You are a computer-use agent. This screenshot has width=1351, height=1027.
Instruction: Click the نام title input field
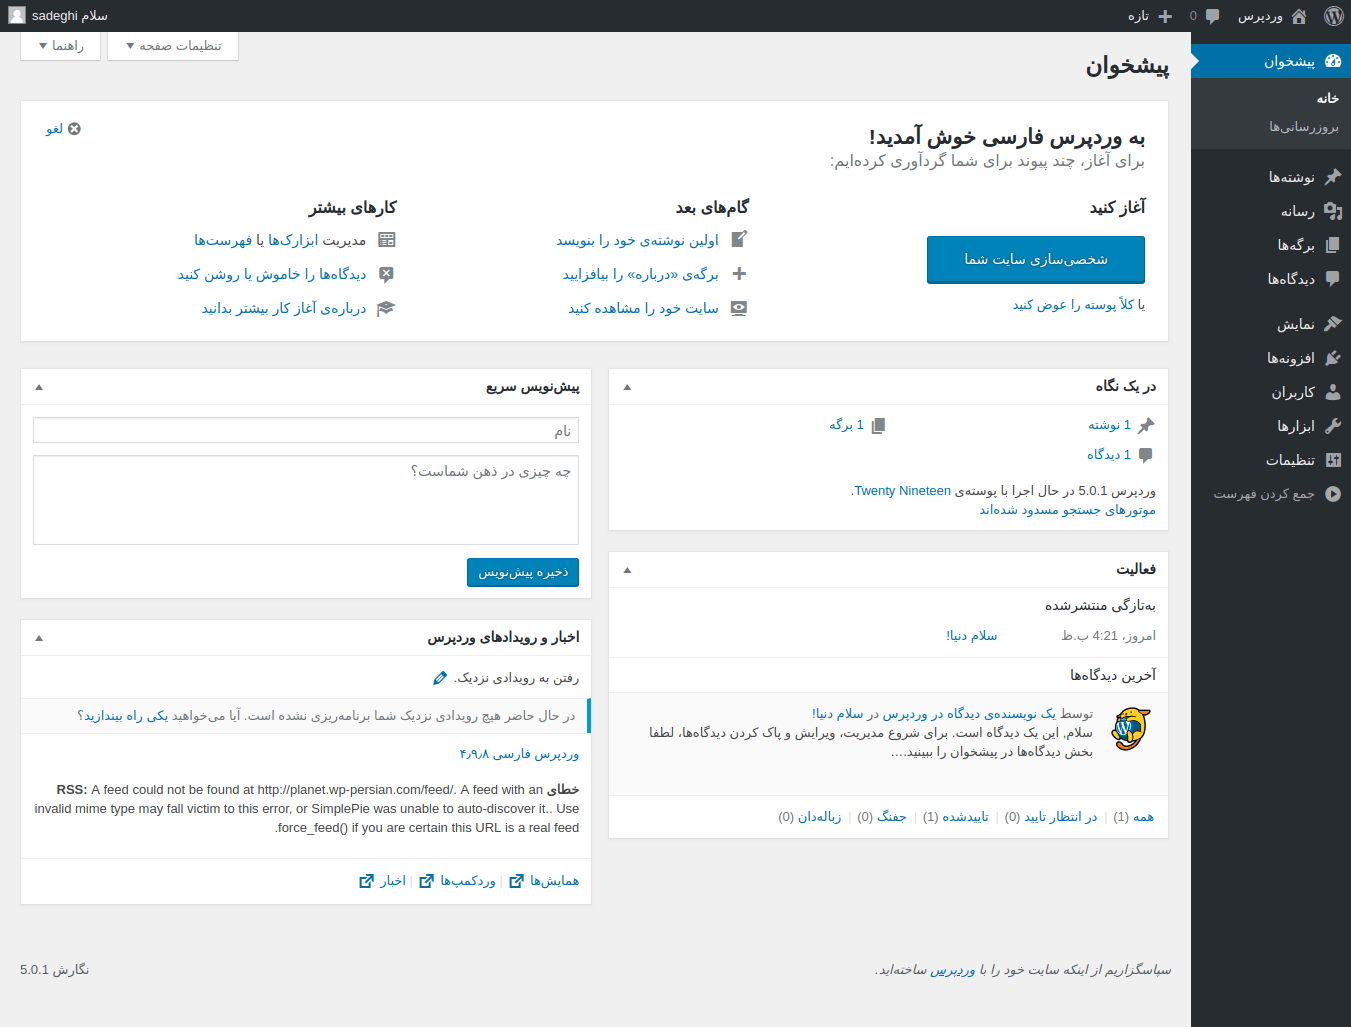click(x=306, y=430)
